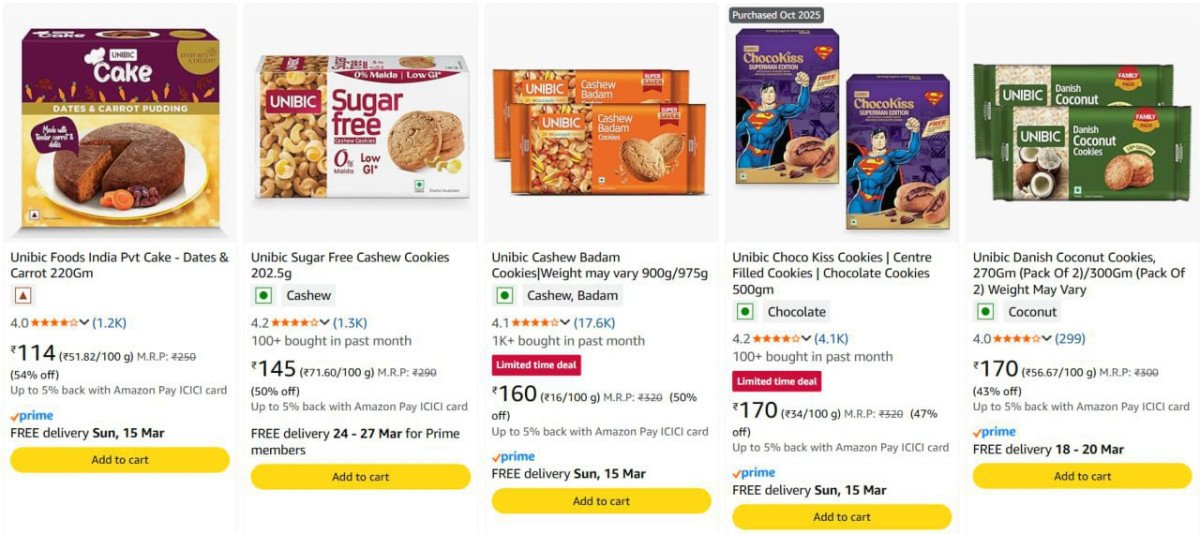Image resolution: width=1200 pixels, height=534 pixels.
Task: Click green veg icon beside Cashew, Badam label
Action: pyautogui.click(x=505, y=296)
